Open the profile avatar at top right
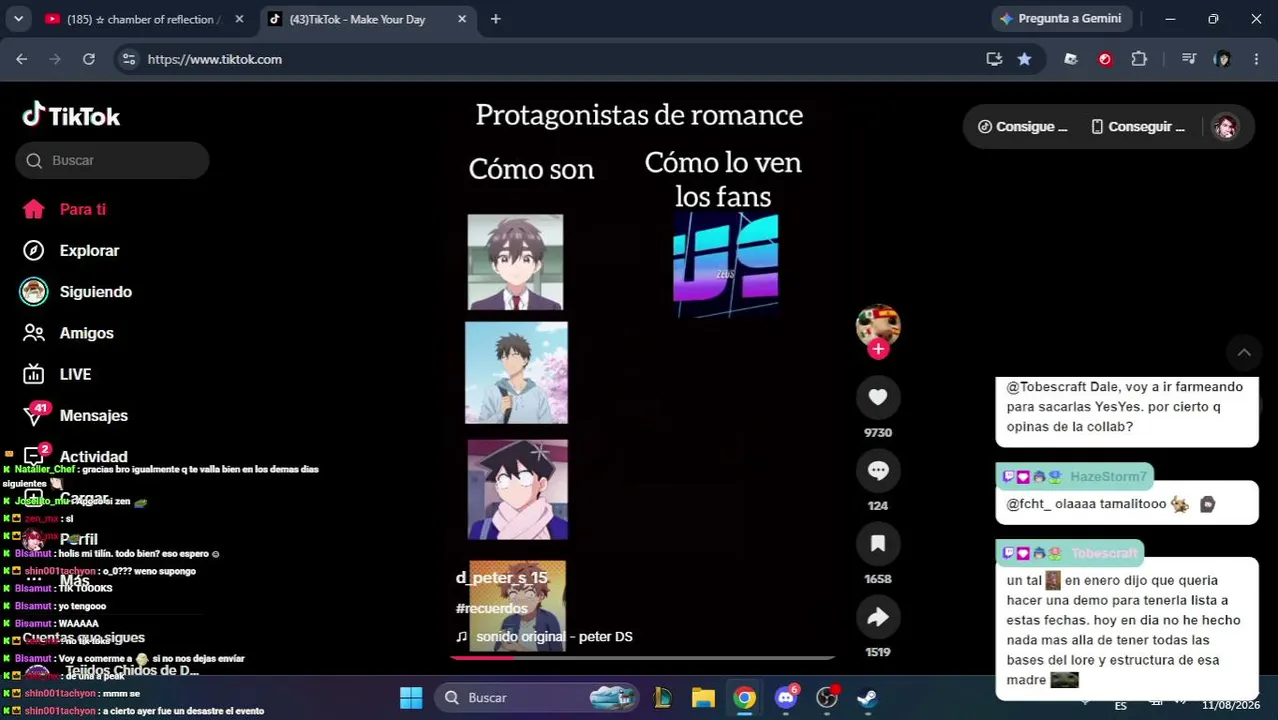 click(1225, 127)
